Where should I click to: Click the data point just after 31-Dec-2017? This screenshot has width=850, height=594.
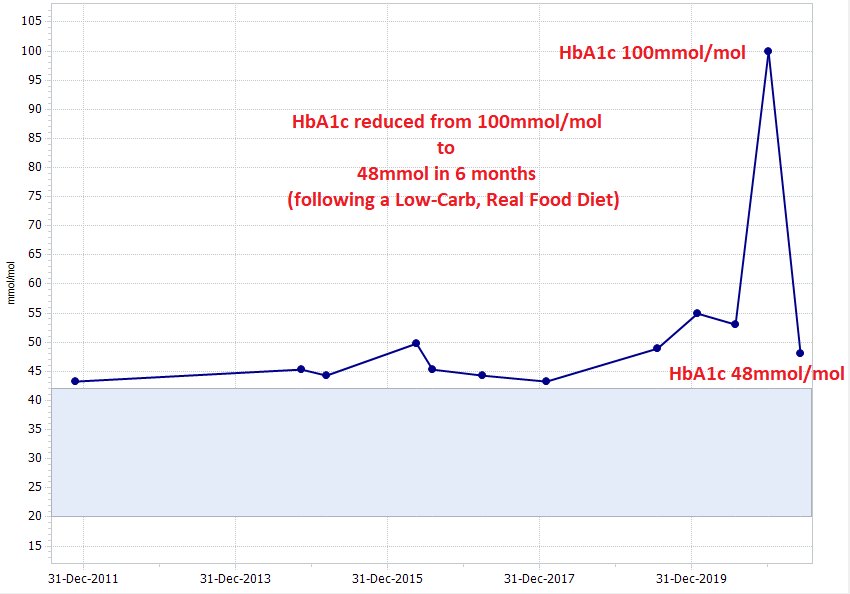546,381
